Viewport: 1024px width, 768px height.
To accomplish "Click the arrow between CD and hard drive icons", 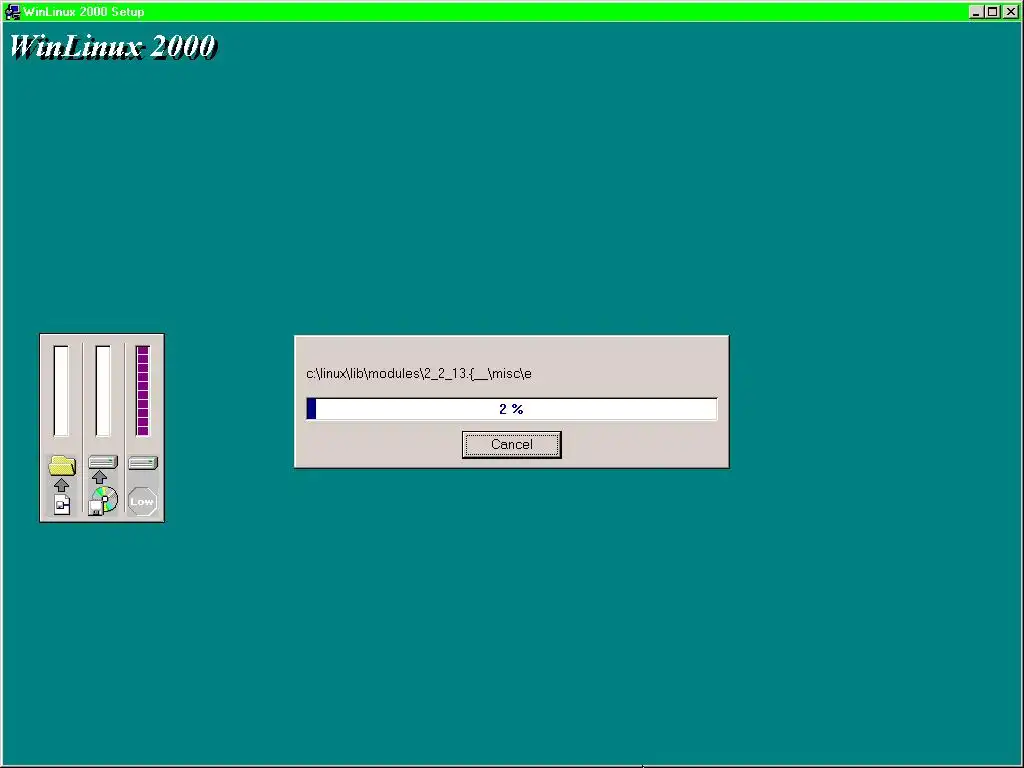I will (x=99, y=477).
